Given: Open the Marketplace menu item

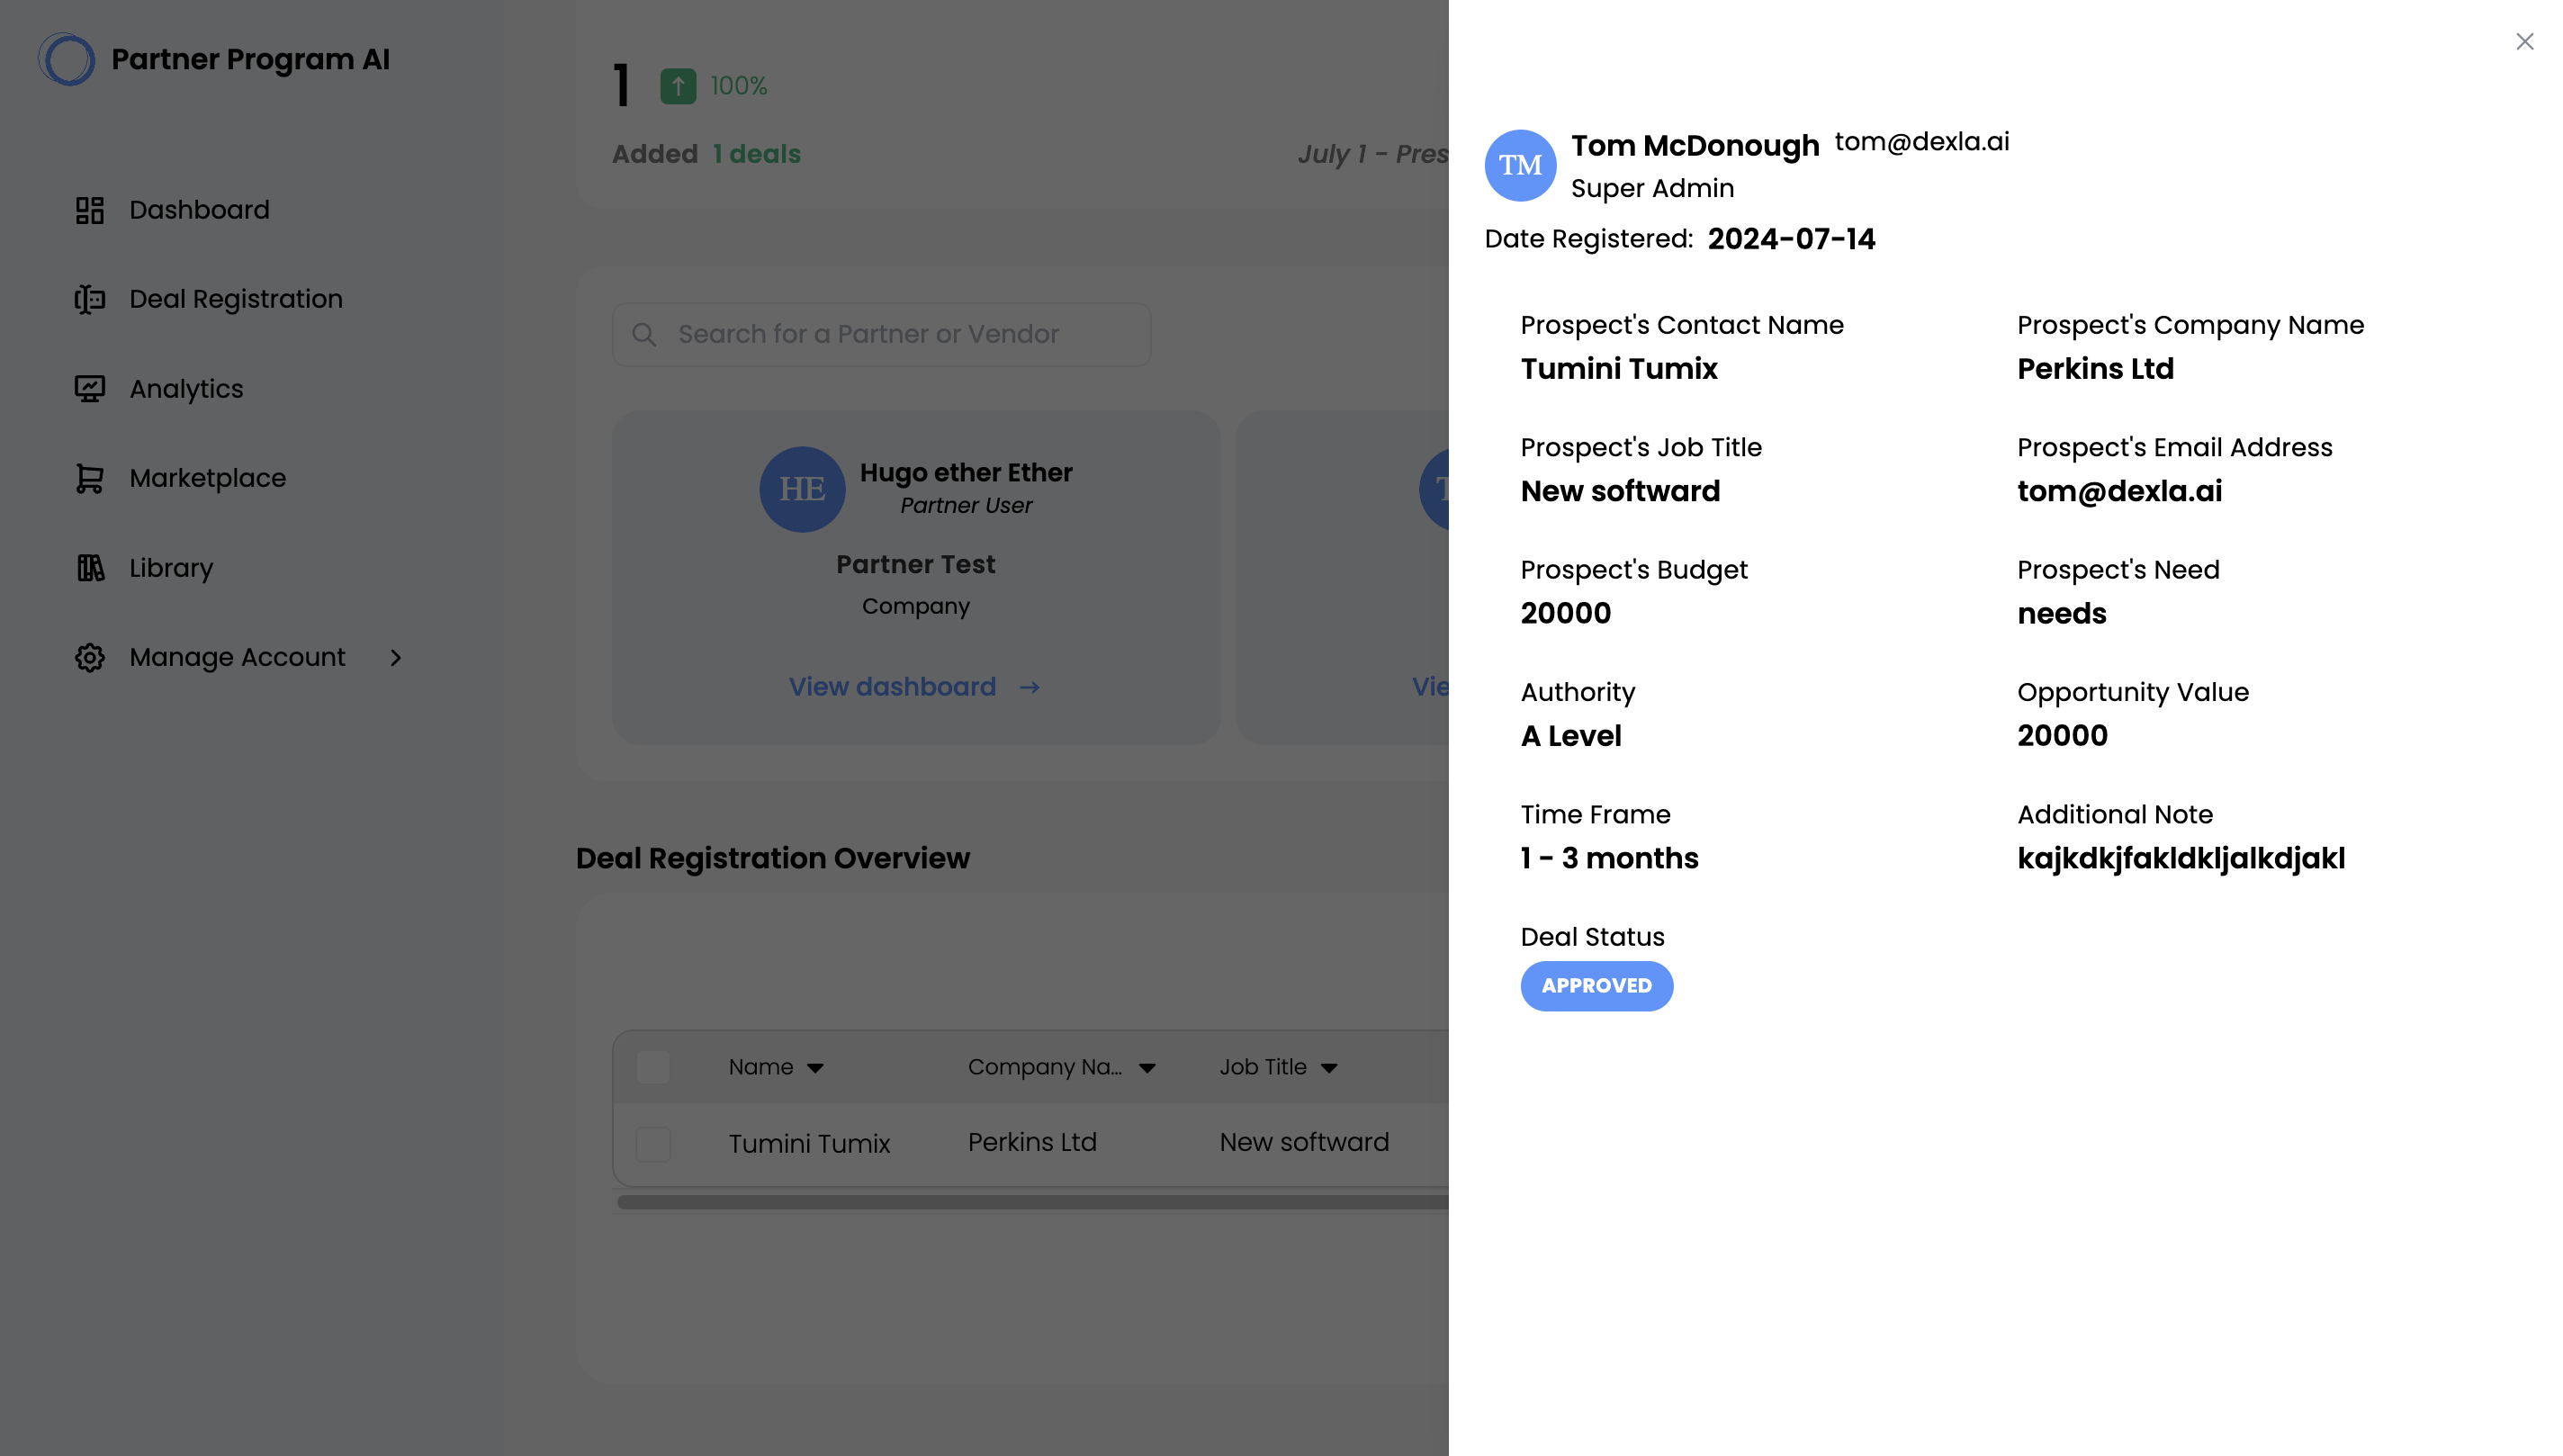Looking at the screenshot, I should point(207,478).
